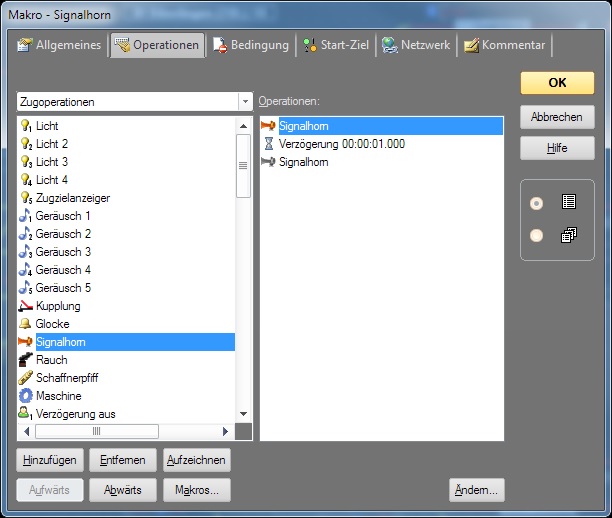Viewport: 612px width, 518px height.
Task: Click the Licht 2 bulb icon
Action: pos(26,144)
